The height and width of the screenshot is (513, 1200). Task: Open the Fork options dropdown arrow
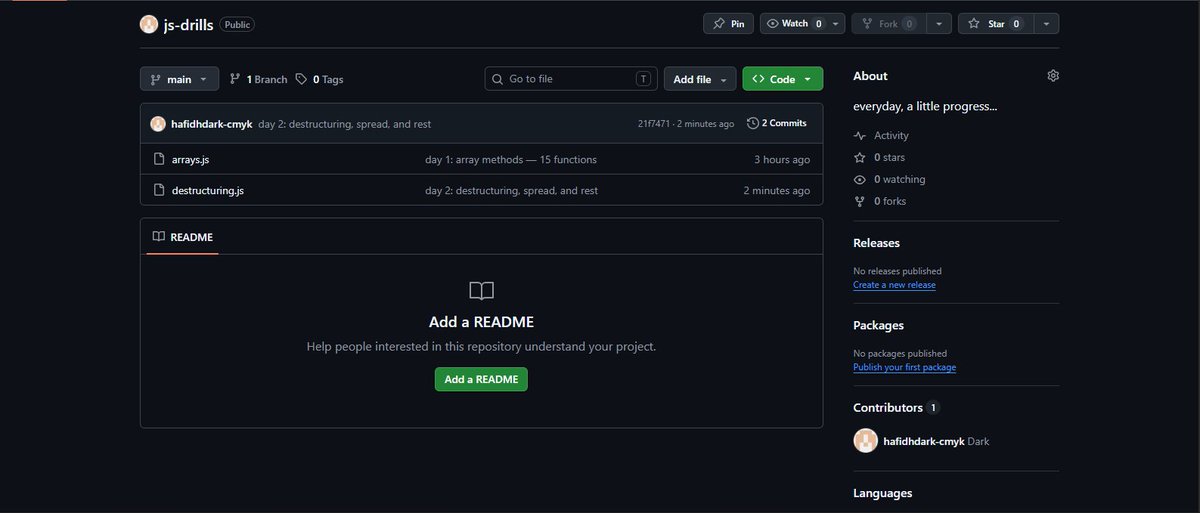coord(938,24)
